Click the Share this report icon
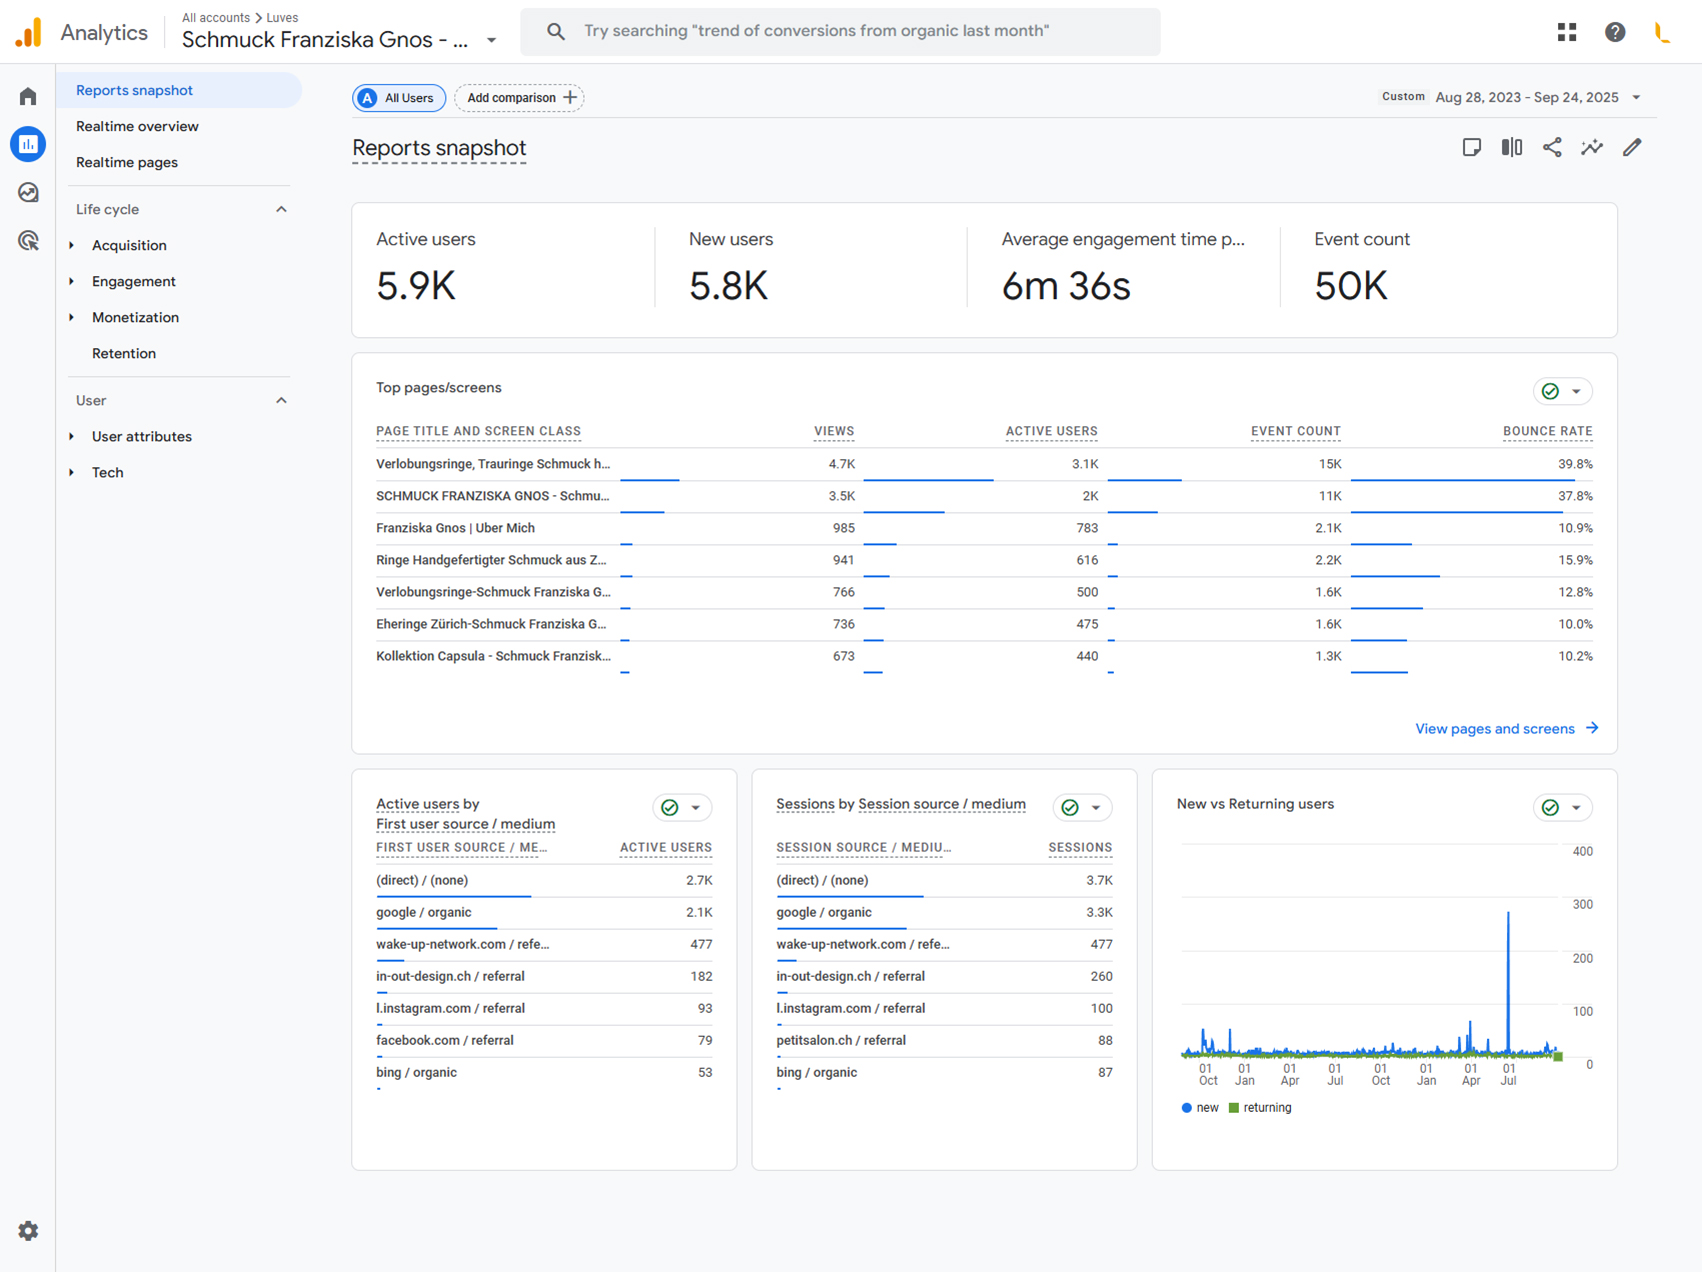The height and width of the screenshot is (1272, 1702). coord(1552,148)
